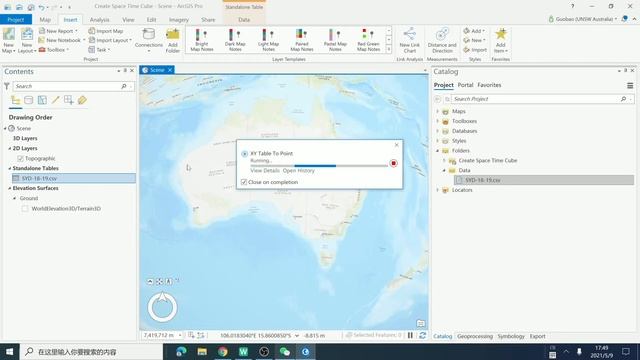
Task: Toggle Close on completion checkbox
Action: pyautogui.click(x=244, y=182)
